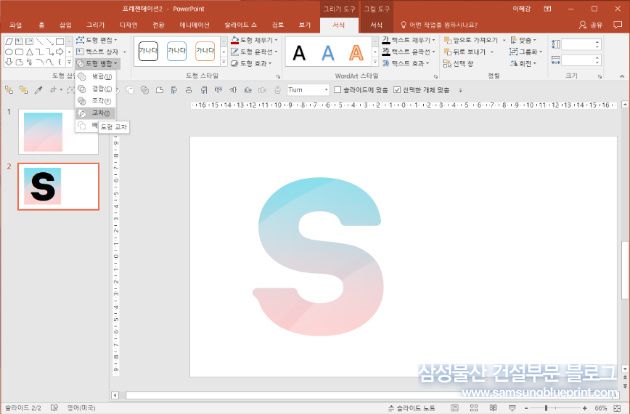Switch to Slide Sorter view icon
The image size is (630, 414).
pyautogui.click(x=474, y=408)
